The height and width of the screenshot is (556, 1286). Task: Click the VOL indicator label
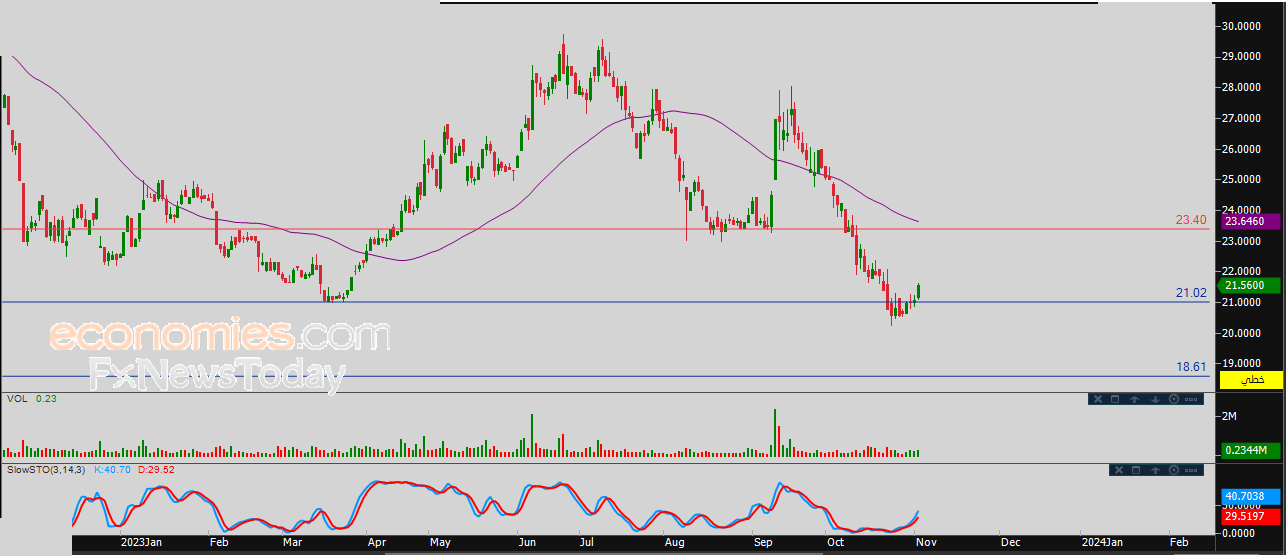point(16,399)
